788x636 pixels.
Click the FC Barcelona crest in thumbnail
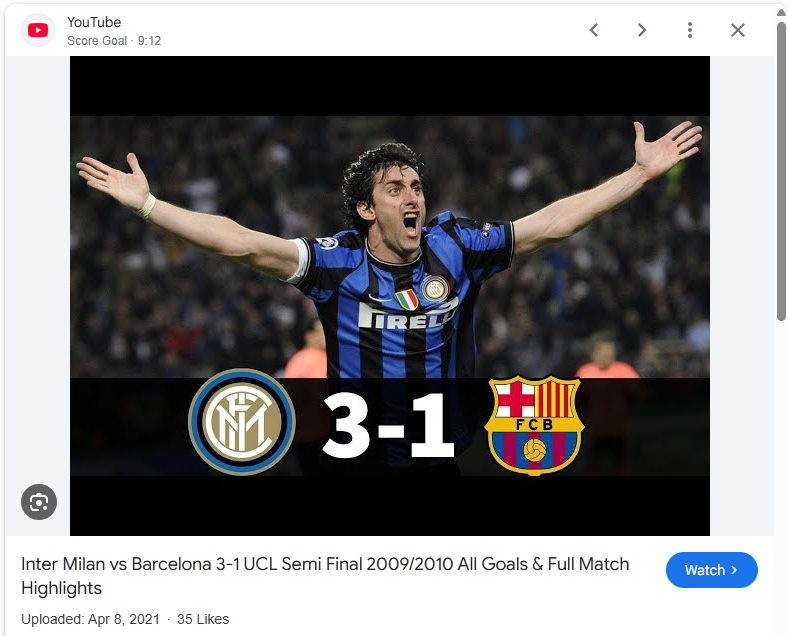coord(534,425)
